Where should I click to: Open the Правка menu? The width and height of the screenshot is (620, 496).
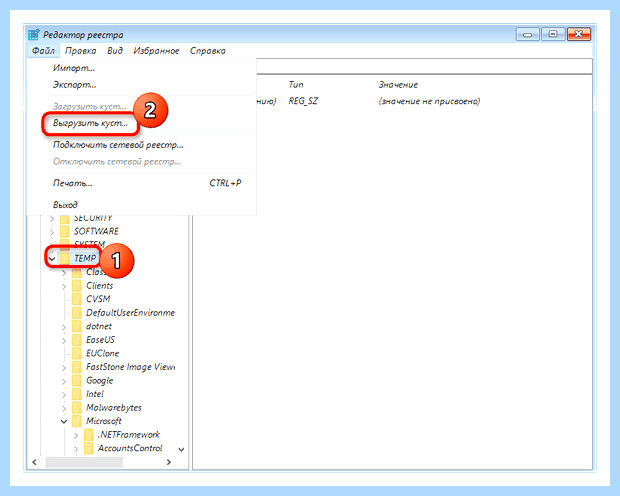pyautogui.click(x=81, y=51)
